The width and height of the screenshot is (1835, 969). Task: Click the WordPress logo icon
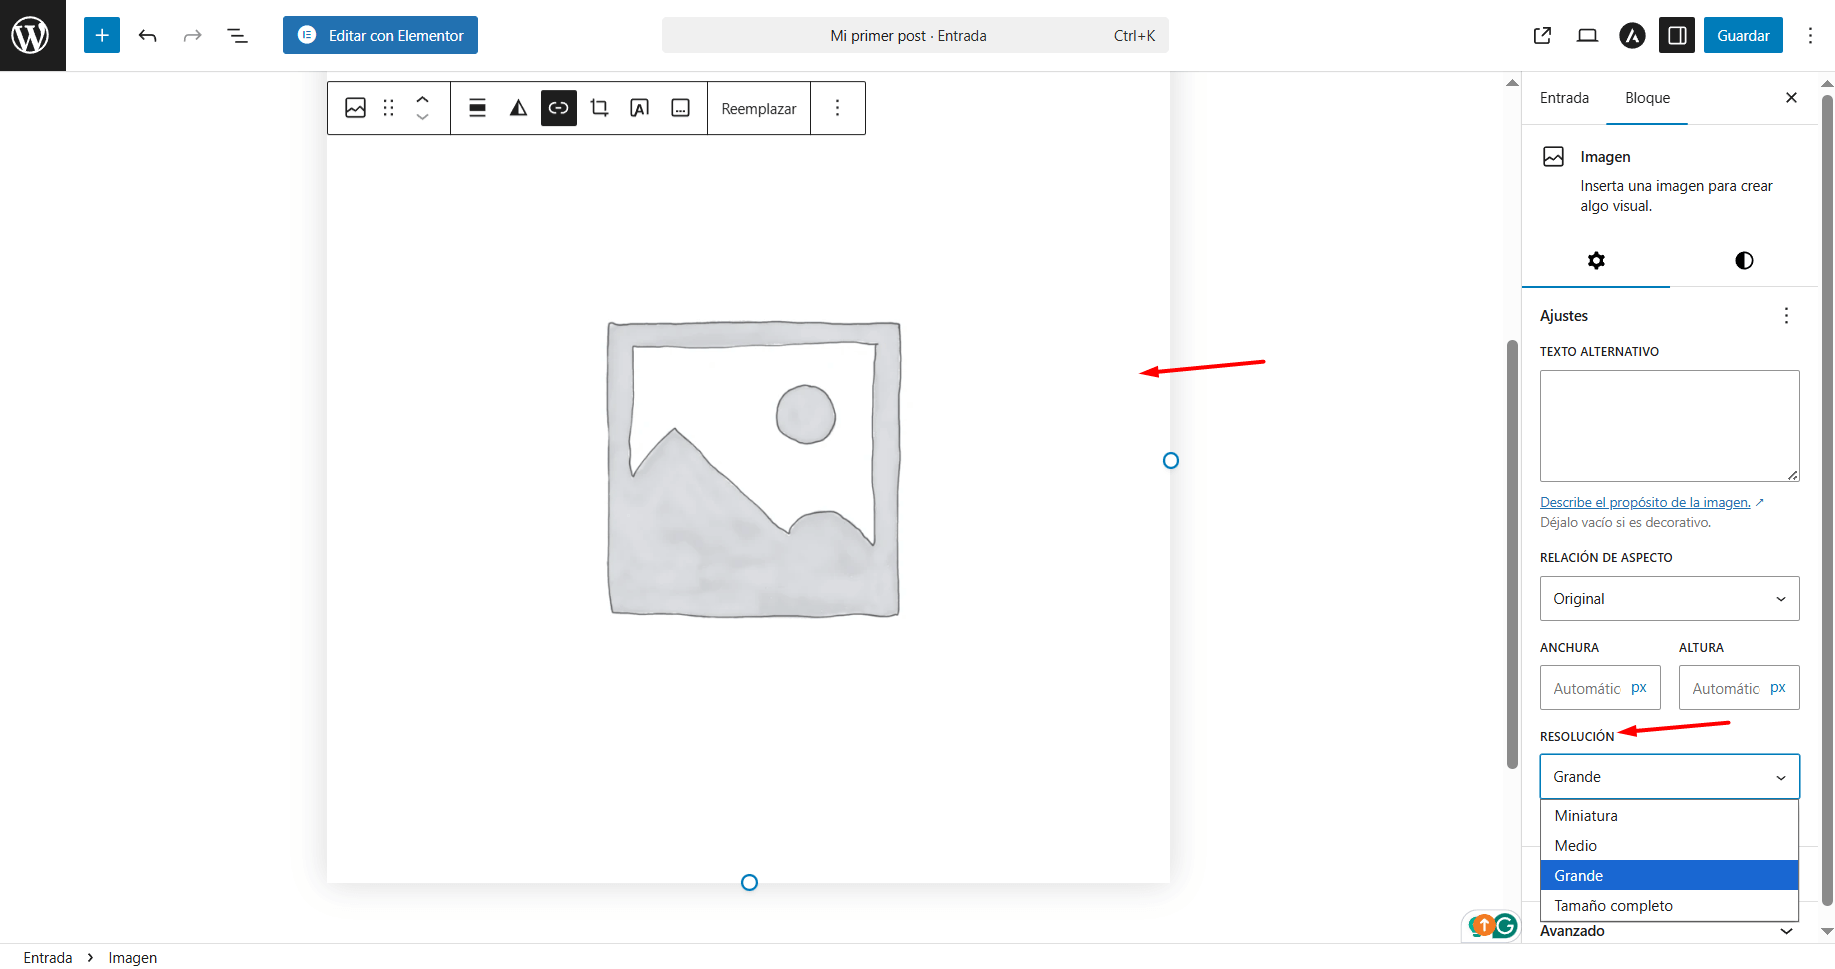[31, 35]
